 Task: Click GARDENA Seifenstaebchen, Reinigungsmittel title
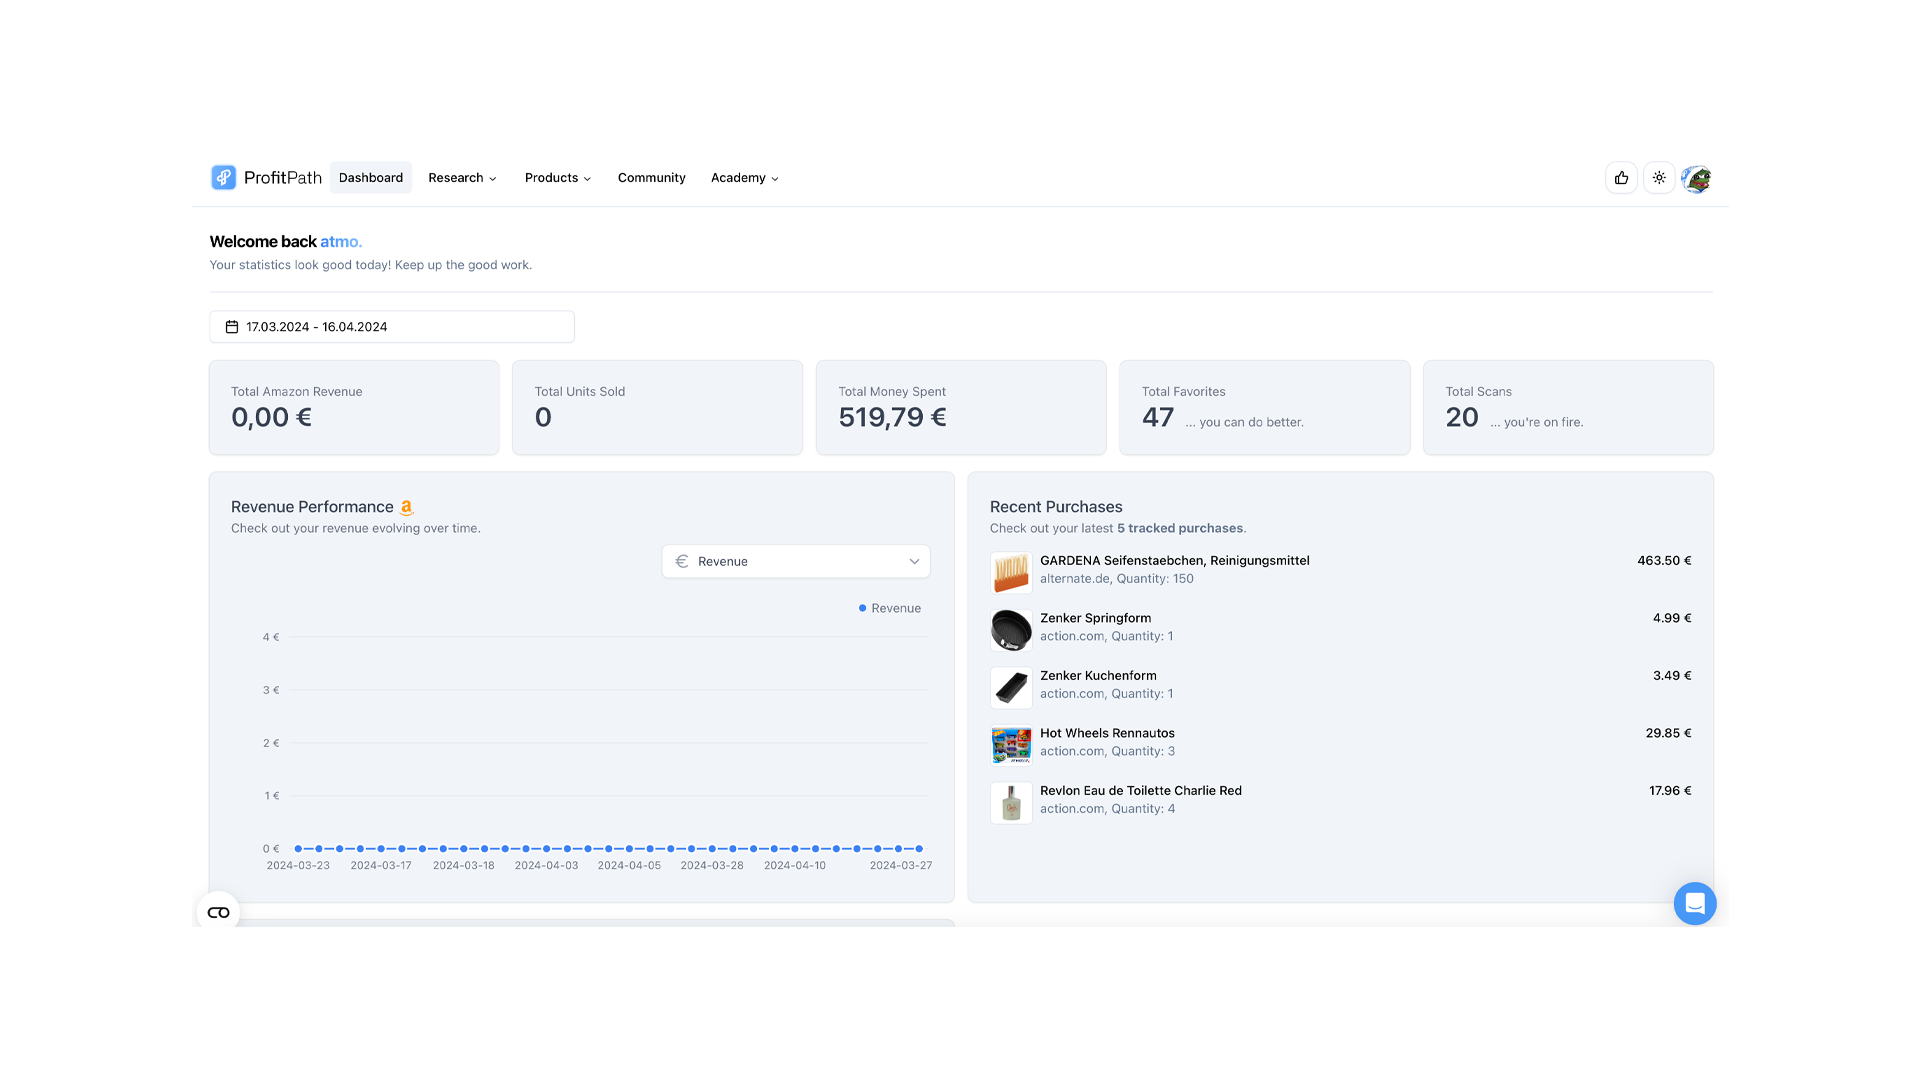point(1175,560)
